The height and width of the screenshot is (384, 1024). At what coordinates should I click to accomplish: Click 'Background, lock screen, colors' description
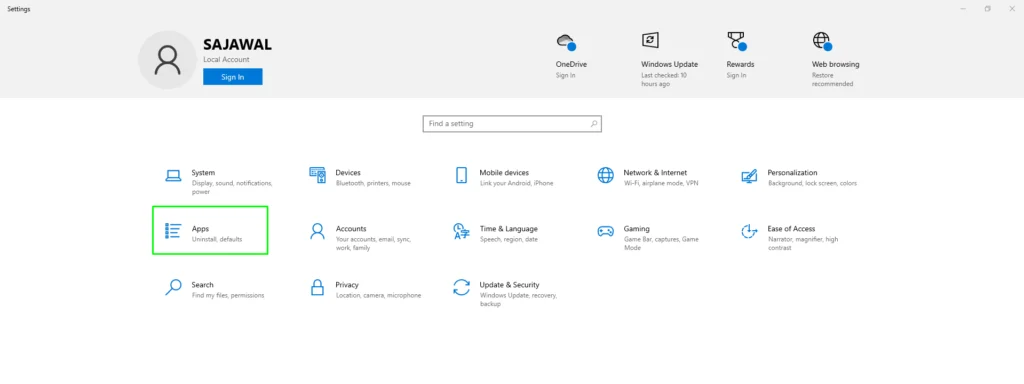click(x=812, y=184)
